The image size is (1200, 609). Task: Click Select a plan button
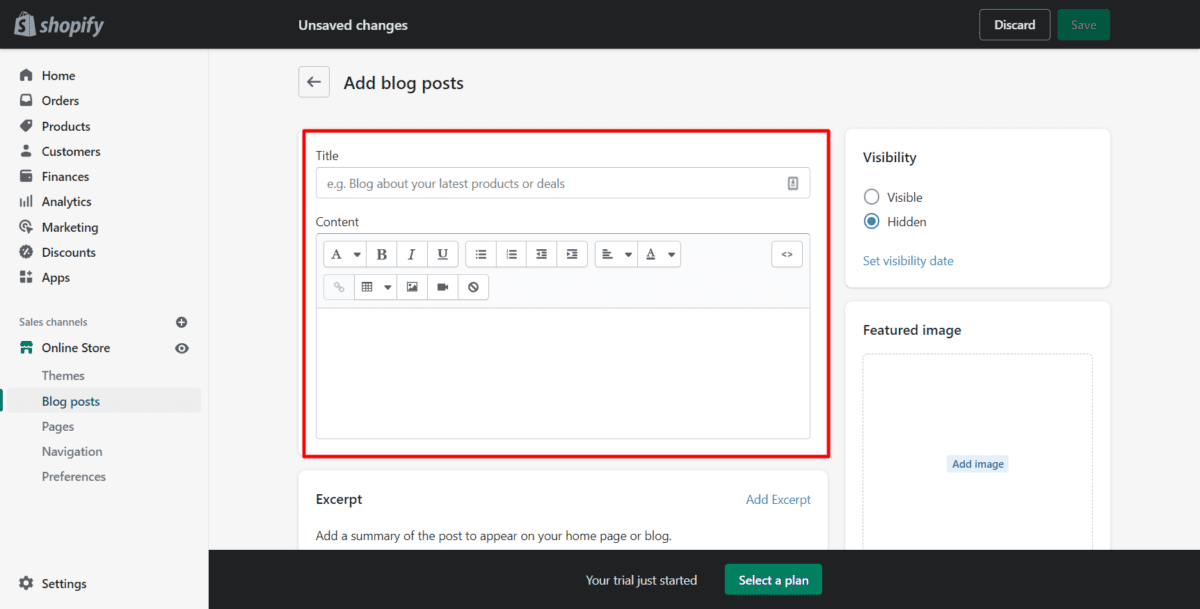pyautogui.click(x=773, y=580)
